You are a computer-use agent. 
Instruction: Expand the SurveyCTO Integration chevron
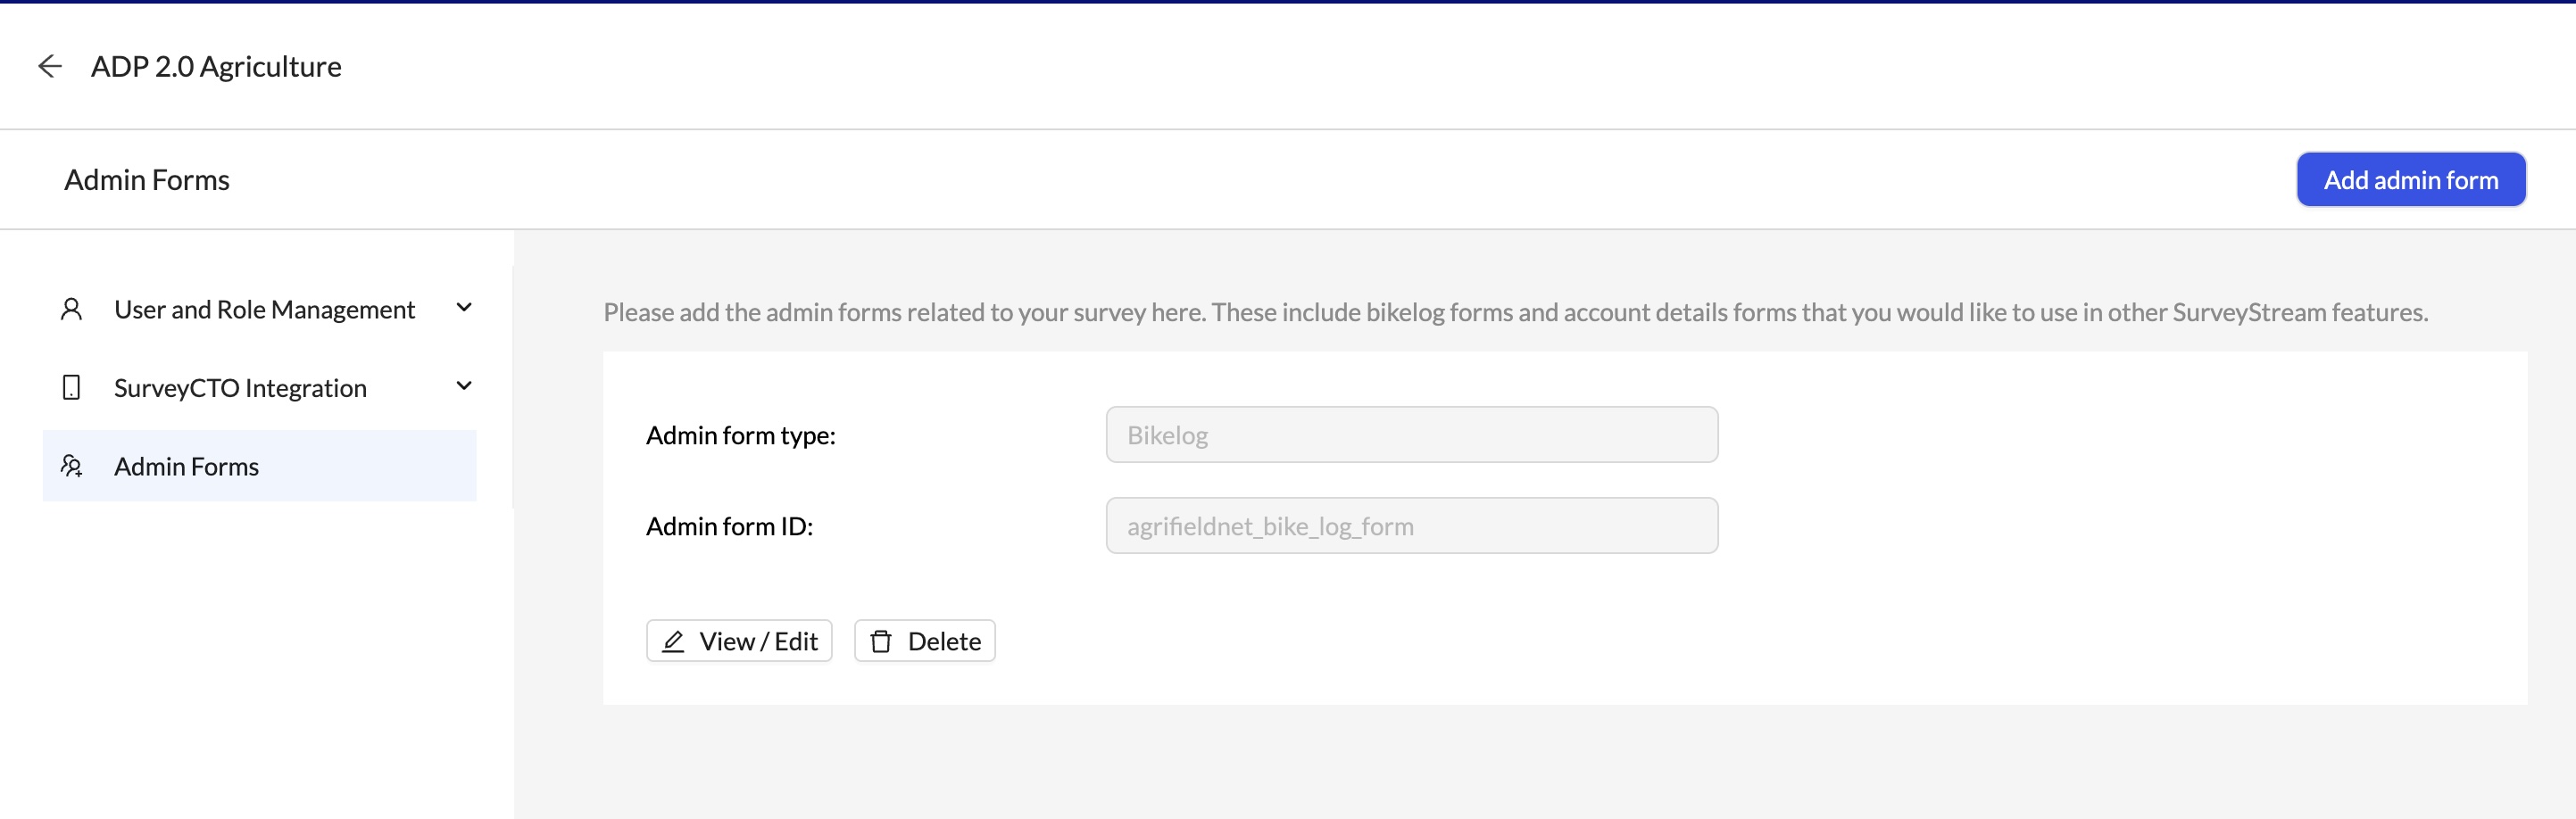pyautogui.click(x=464, y=386)
